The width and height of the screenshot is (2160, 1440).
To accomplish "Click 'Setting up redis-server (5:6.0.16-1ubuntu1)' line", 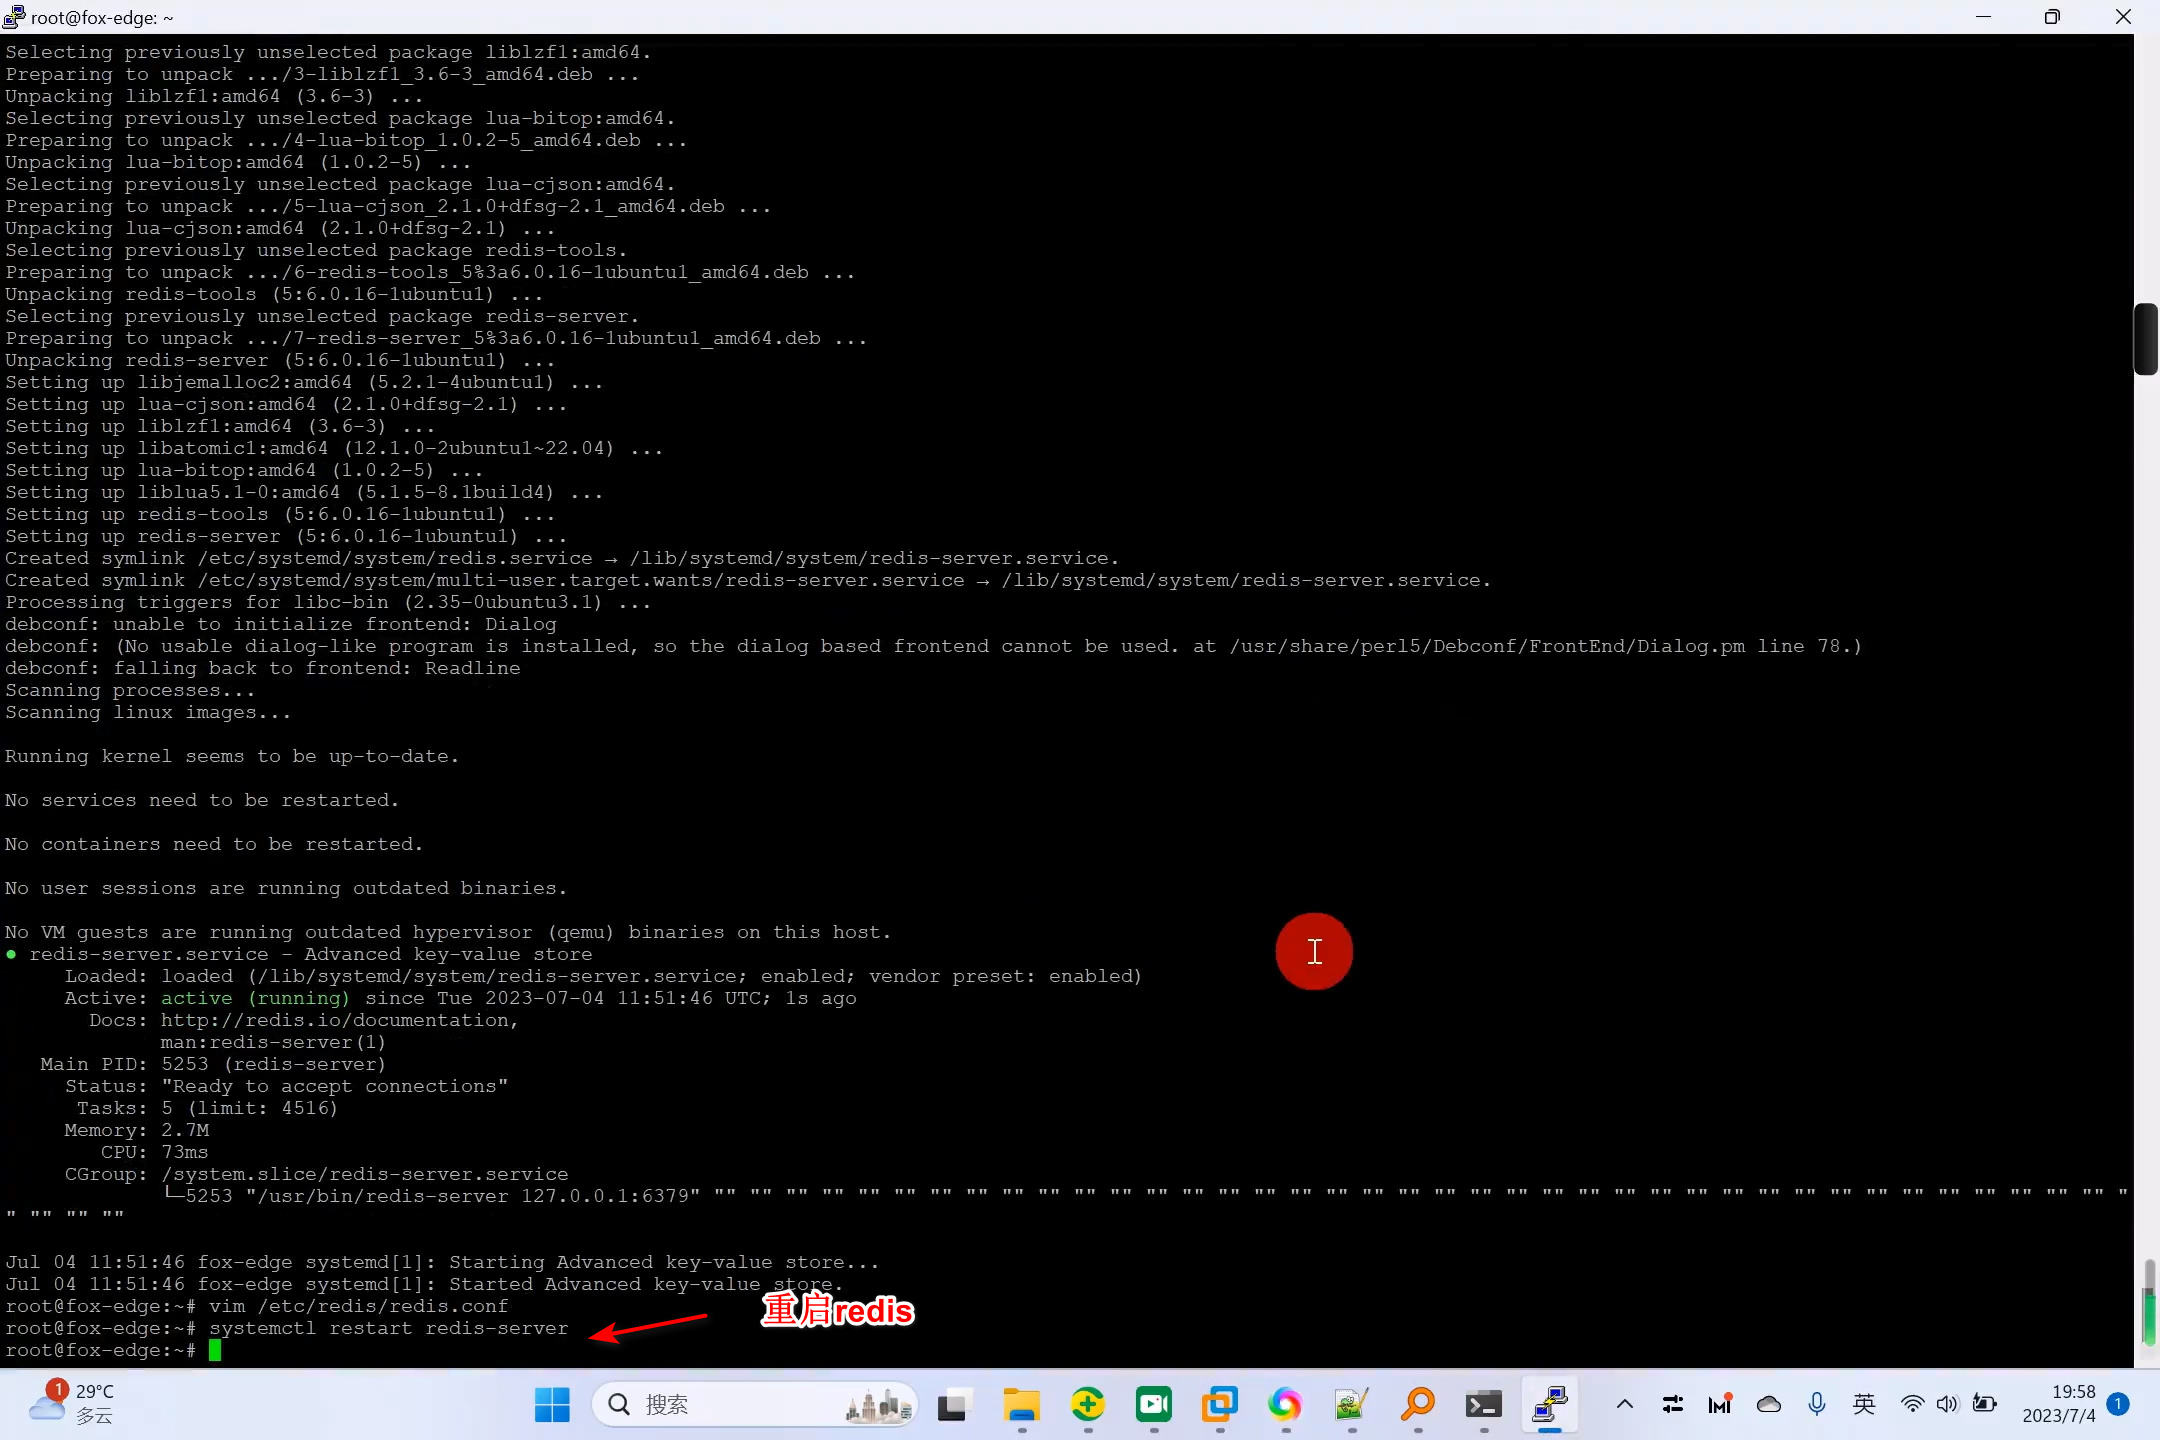I will pyautogui.click(x=286, y=537).
